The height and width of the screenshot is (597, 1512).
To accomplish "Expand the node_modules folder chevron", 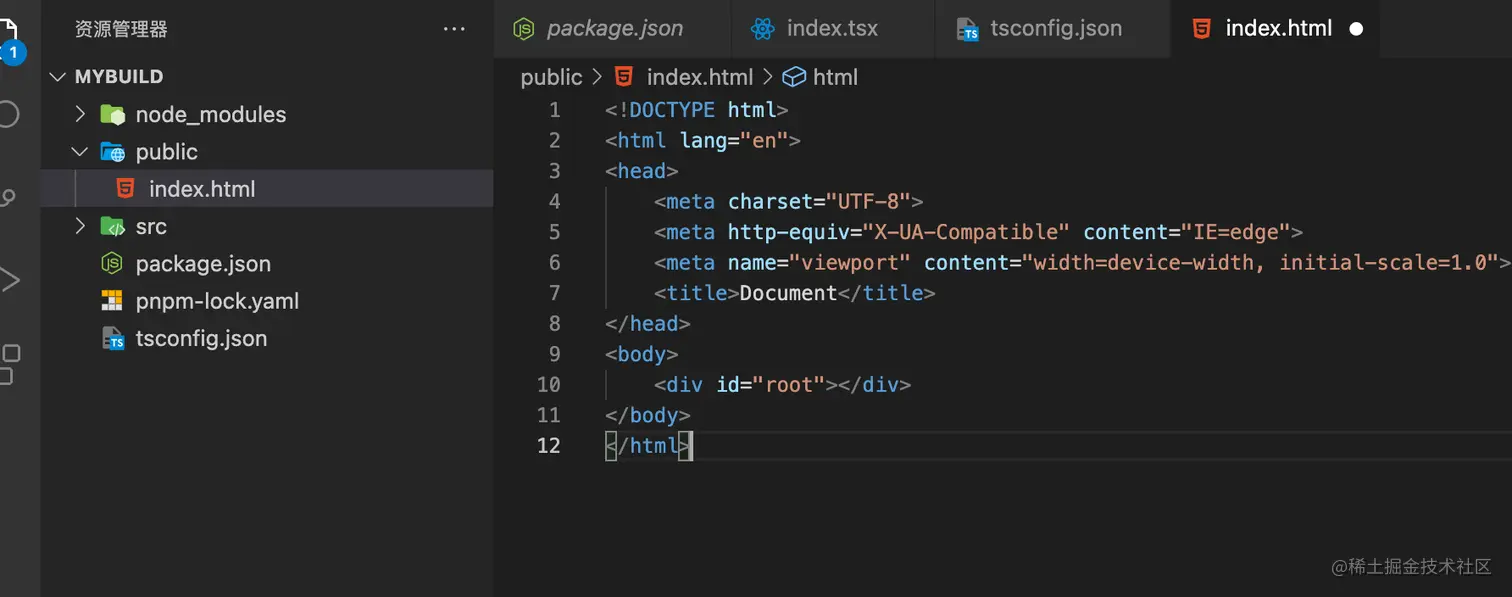I will 80,115.
